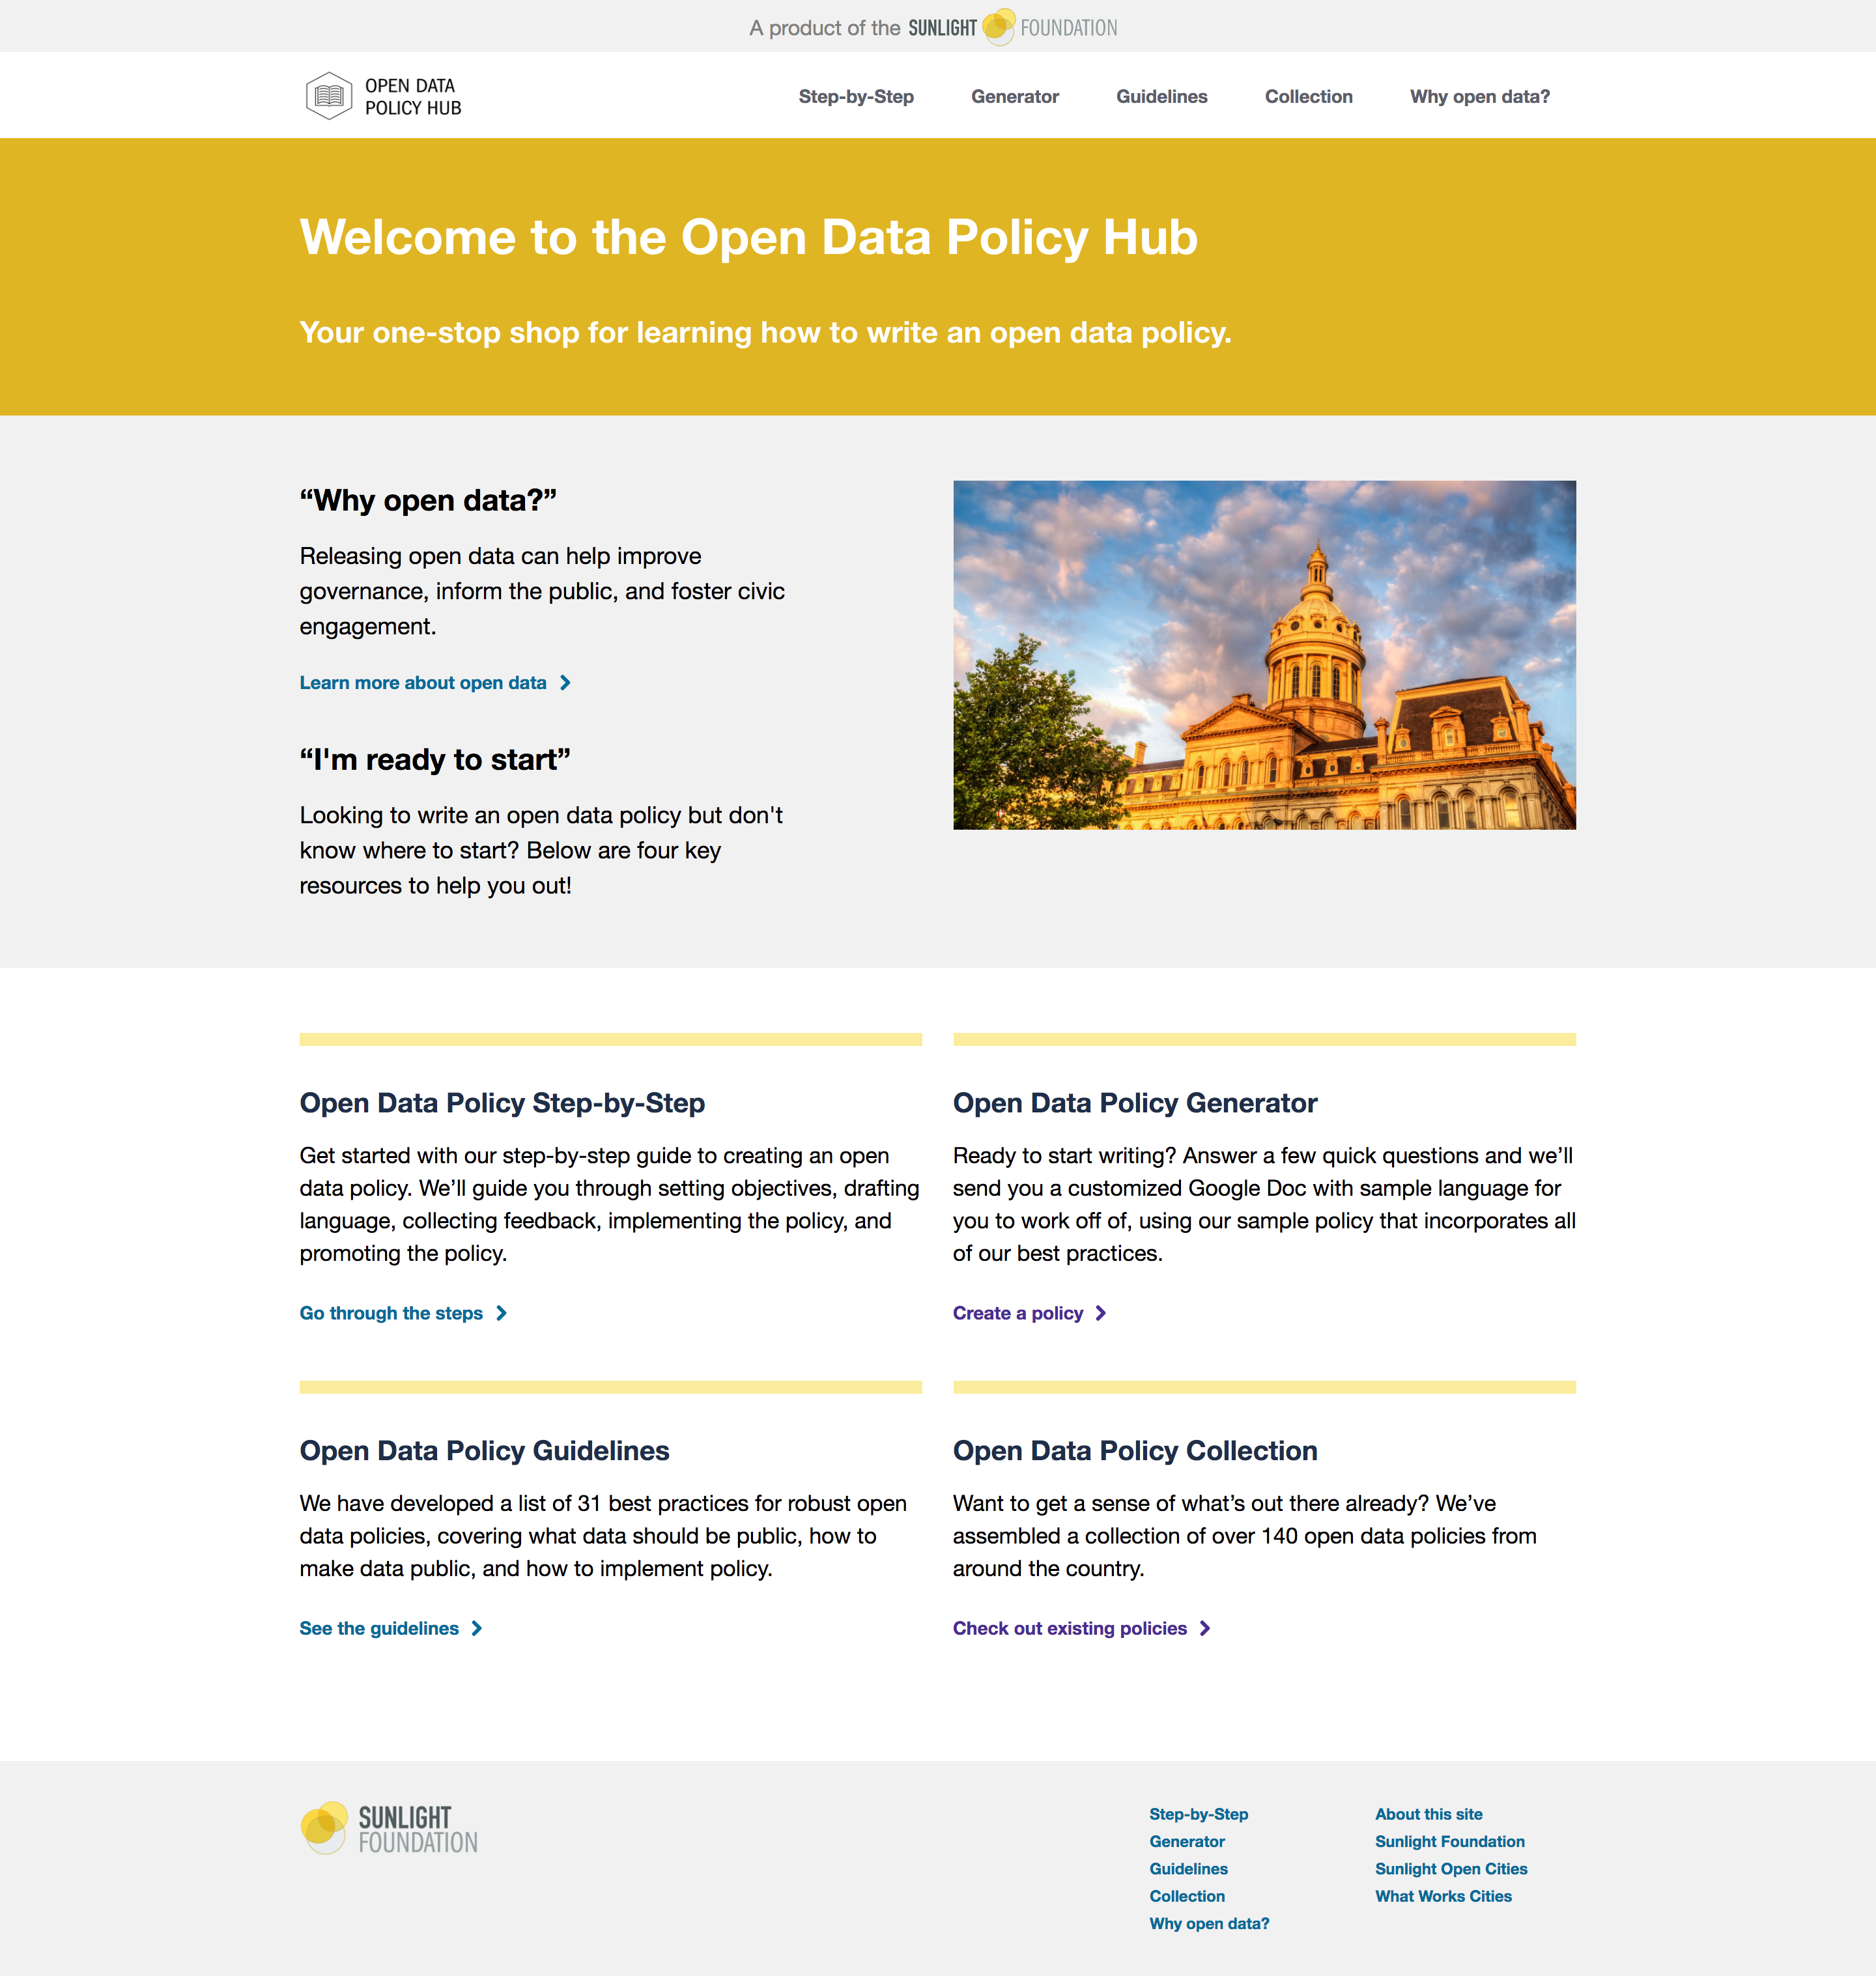Click chevron beside See the guidelines
This screenshot has height=1976, width=1876.
477,1628
